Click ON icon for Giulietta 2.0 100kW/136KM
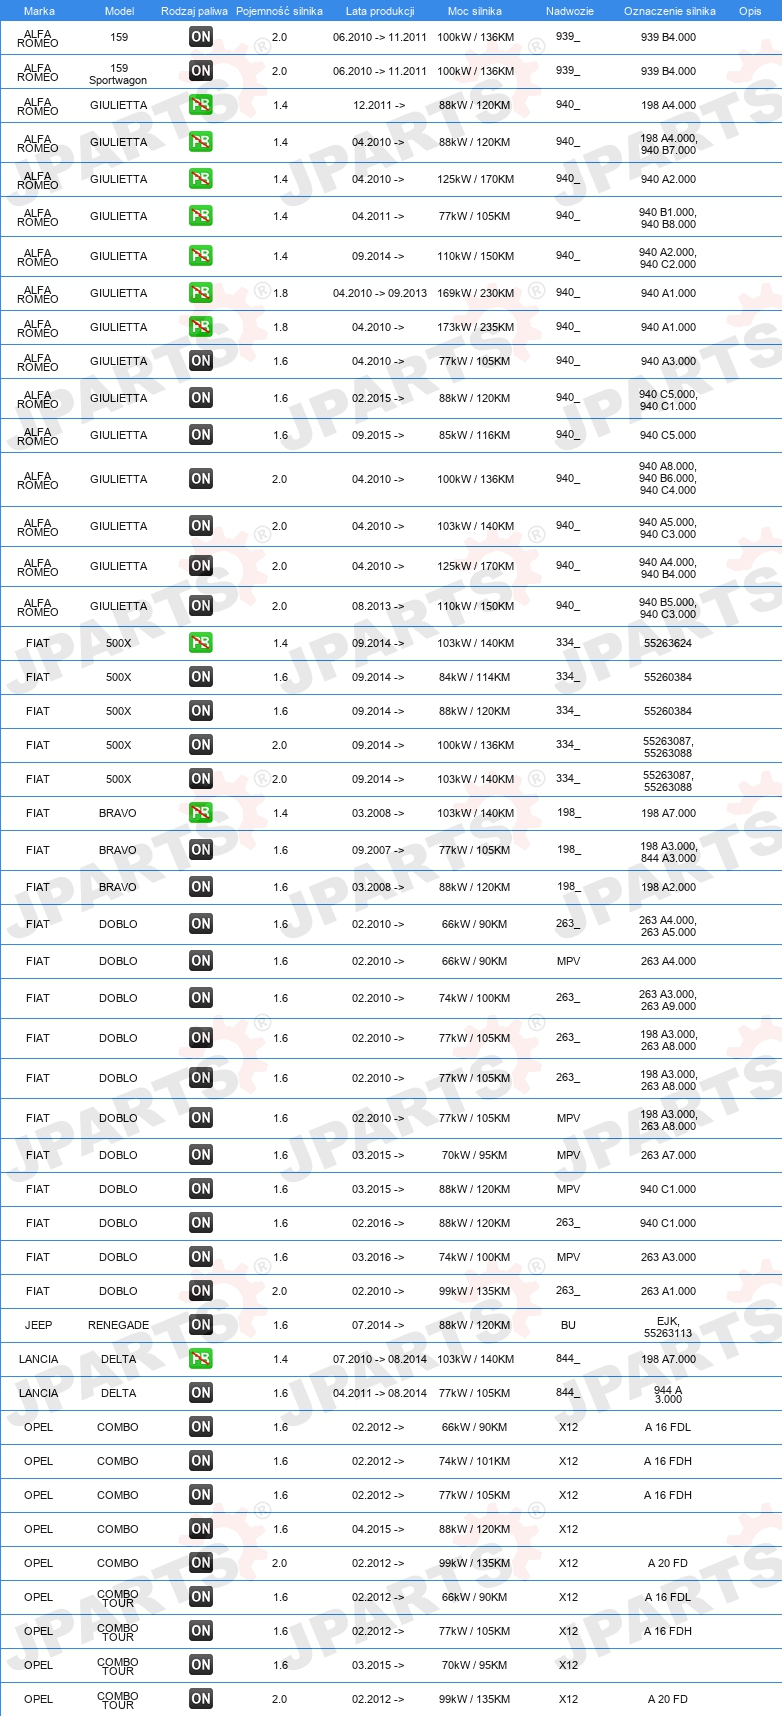782x1716 pixels. 201,479
